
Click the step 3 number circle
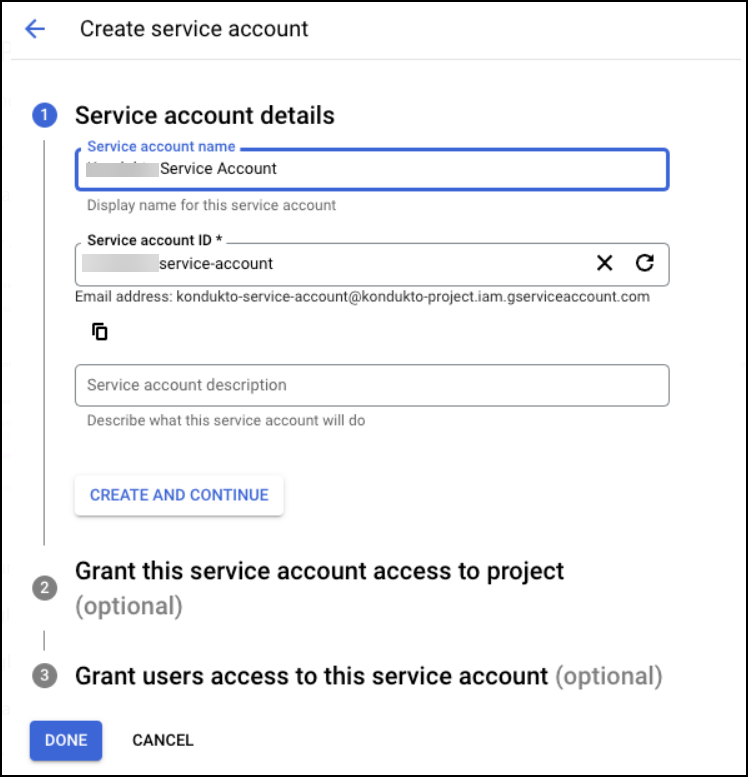click(x=44, y=677)
